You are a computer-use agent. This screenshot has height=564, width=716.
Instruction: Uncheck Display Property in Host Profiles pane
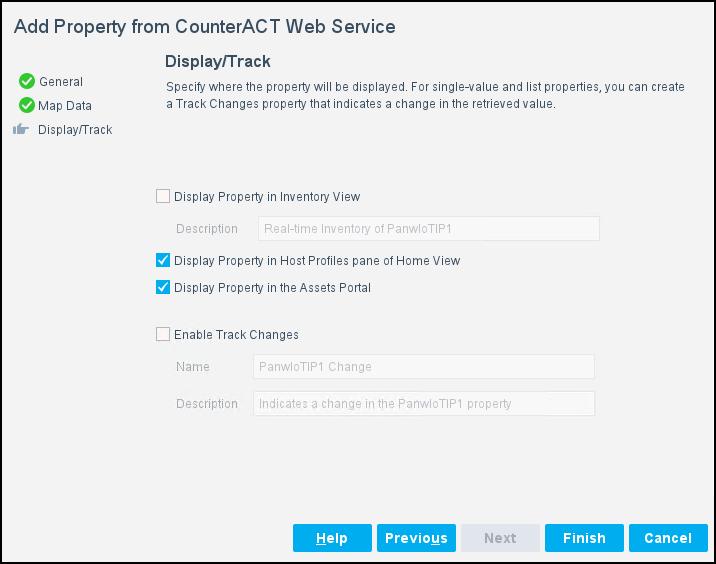pos(163,261)
